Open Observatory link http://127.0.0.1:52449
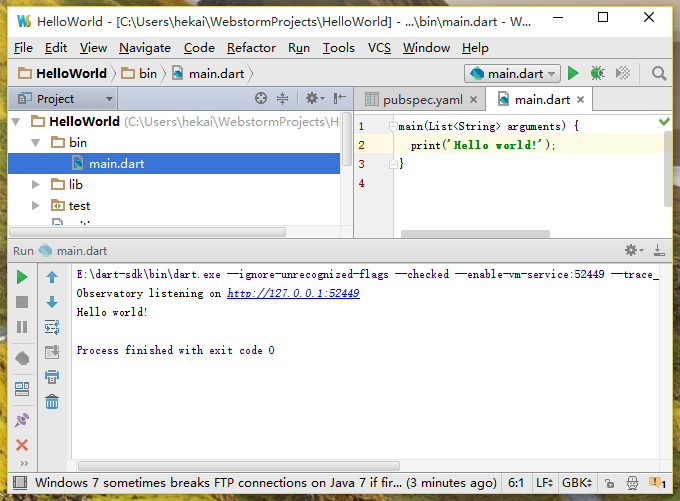This screenshot has width=680, height=501. pos(293,293)
